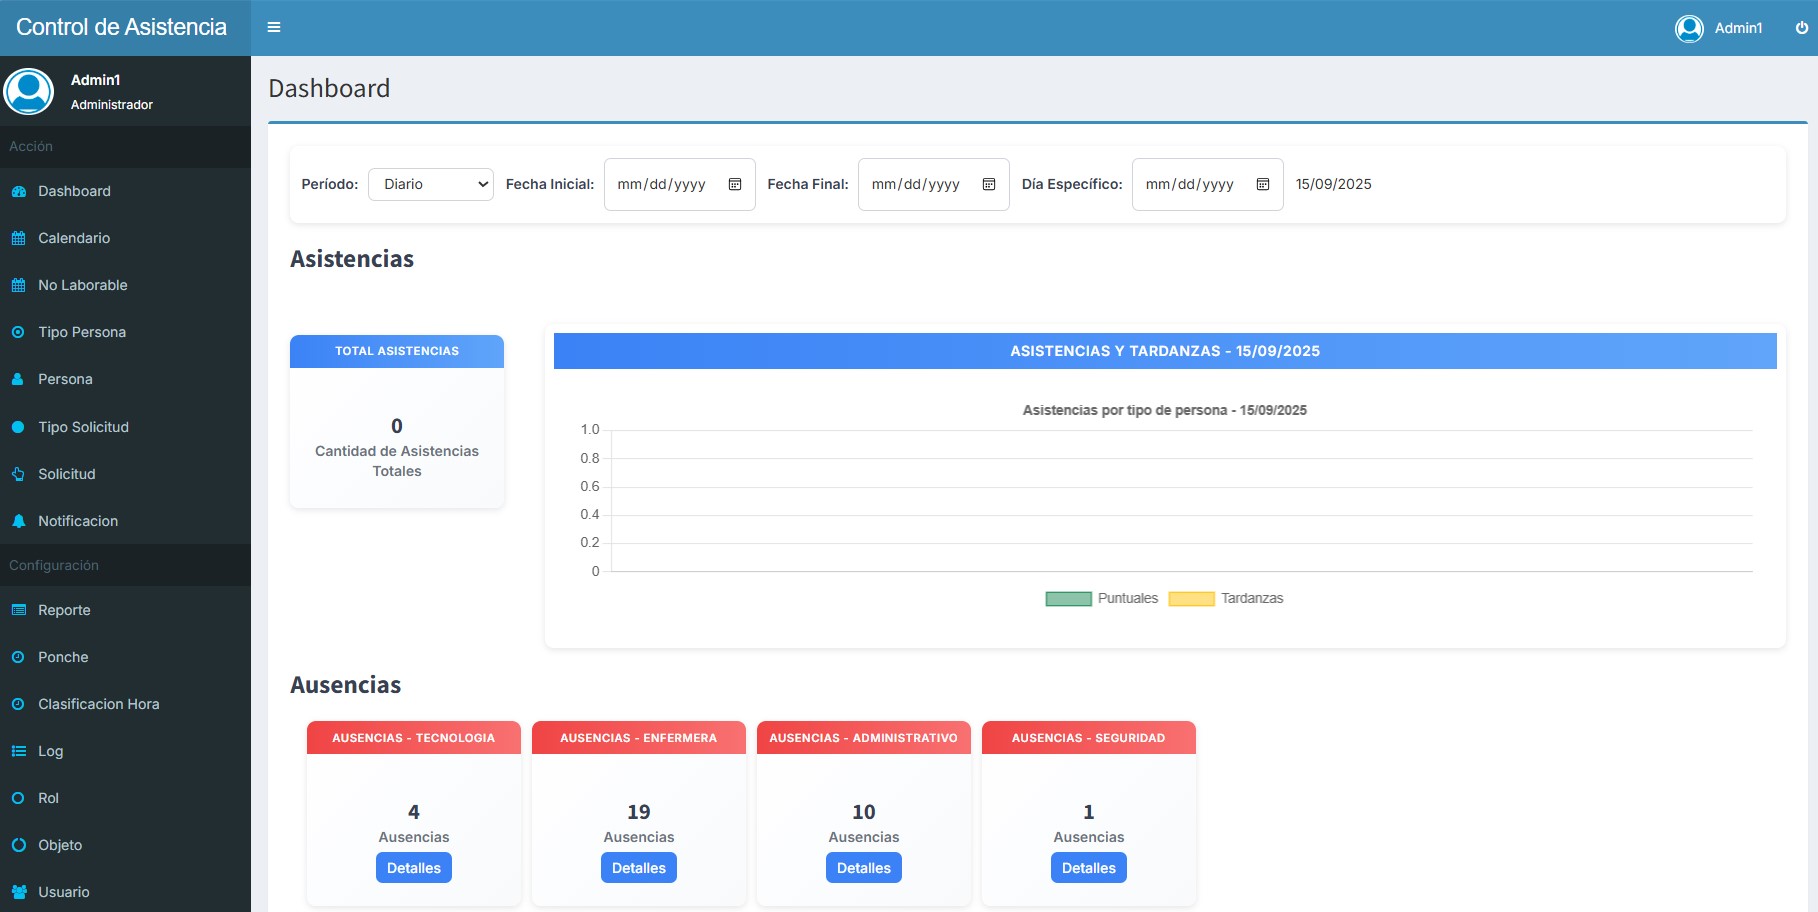Click the Tipo Solicitud dot icon
Screen dimensions: 1818x912
tap(18, 427)
